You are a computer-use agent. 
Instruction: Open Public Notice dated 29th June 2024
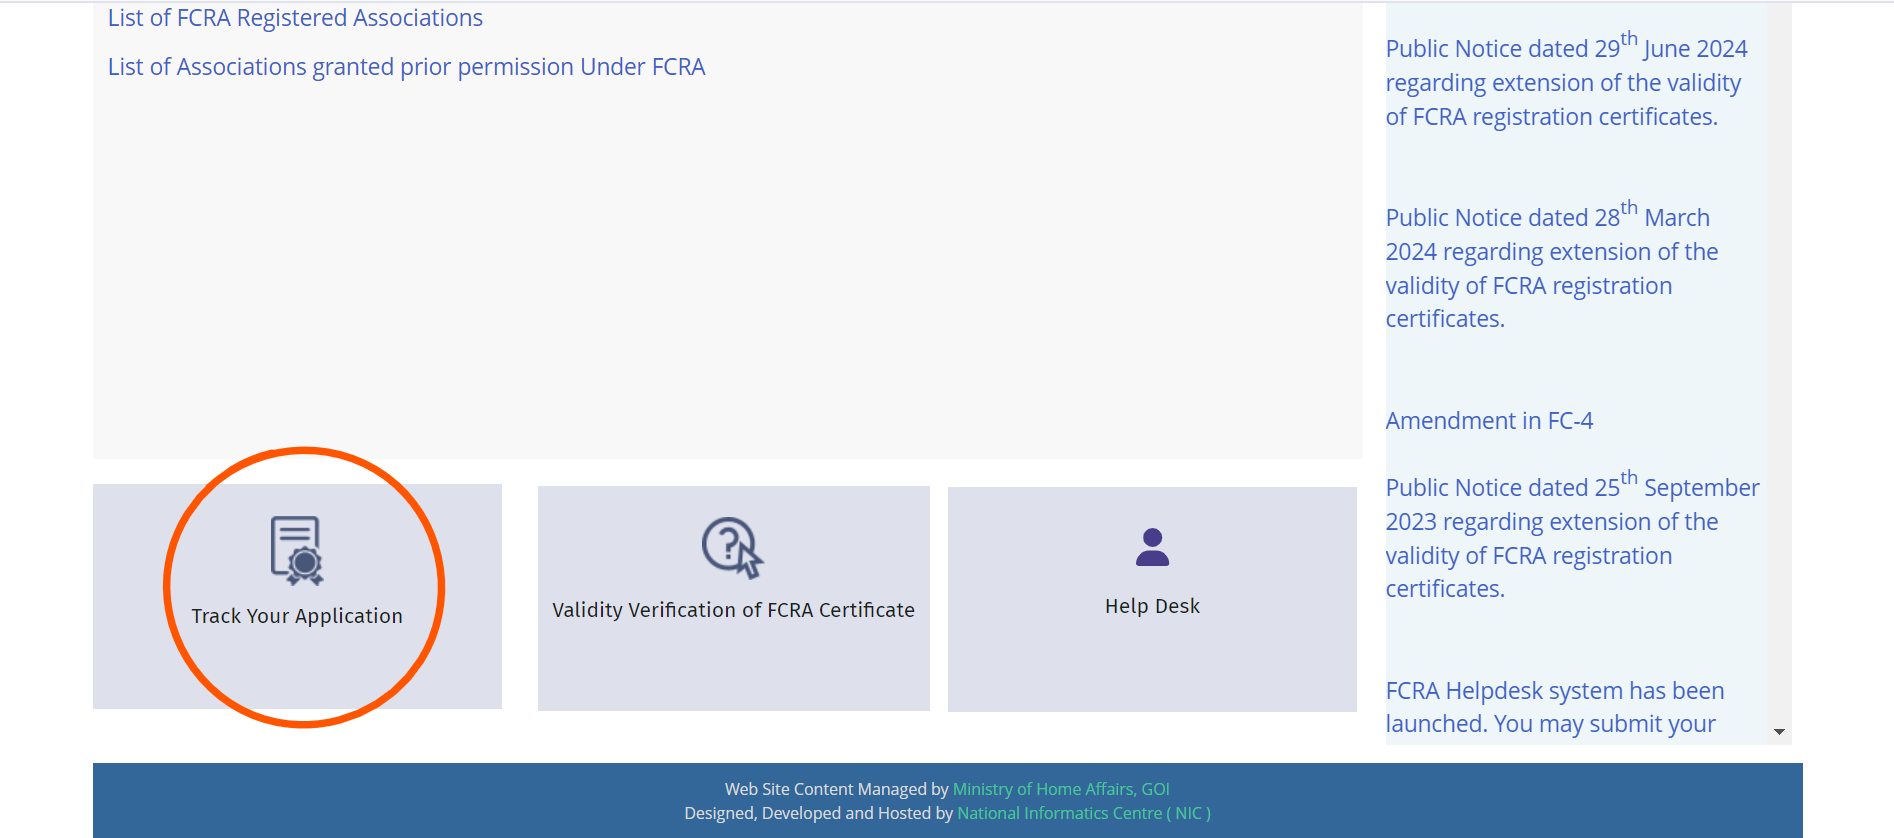click(1565, 83)
